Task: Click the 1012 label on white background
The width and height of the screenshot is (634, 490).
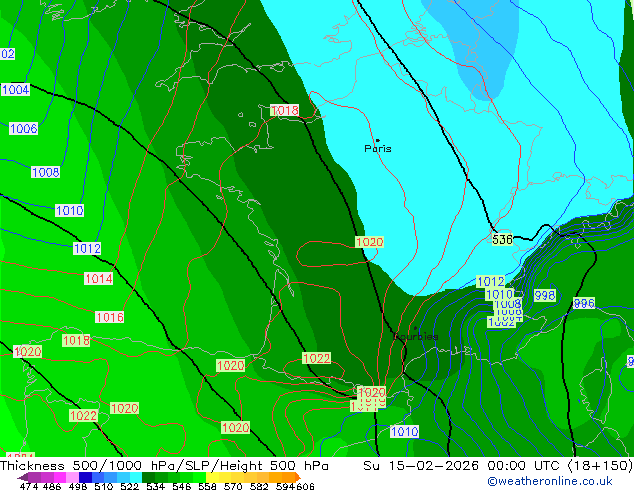Action: (87, 248)
